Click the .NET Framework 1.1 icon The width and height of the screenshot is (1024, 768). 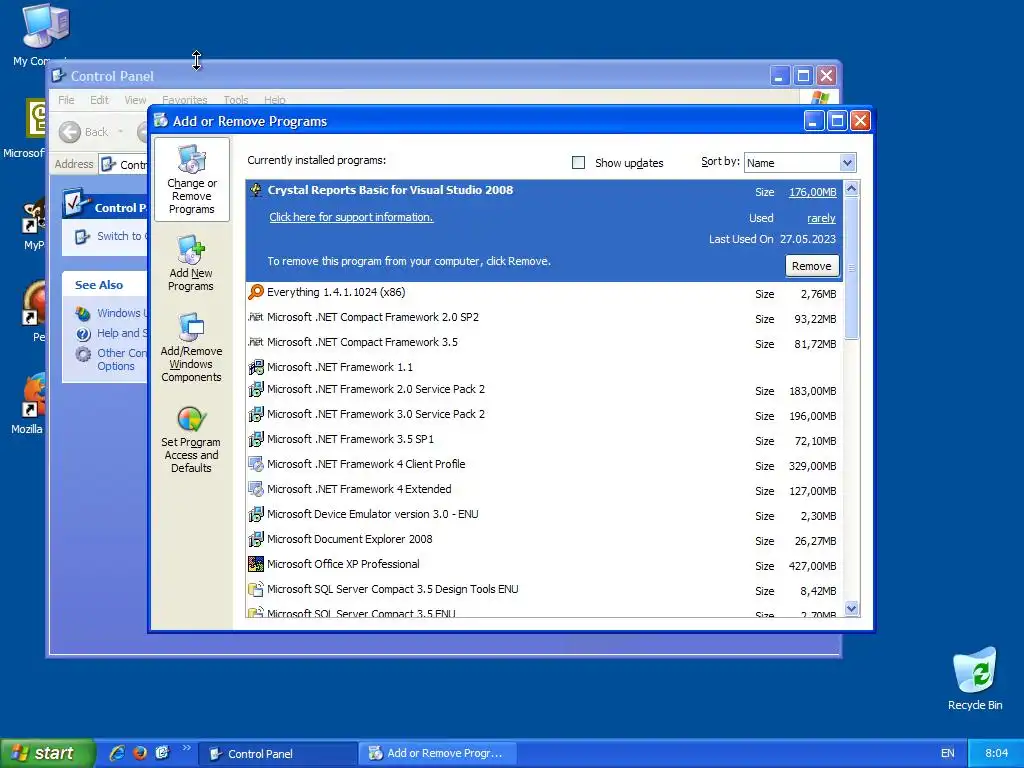pyautogui.click(x=256, y=367)
